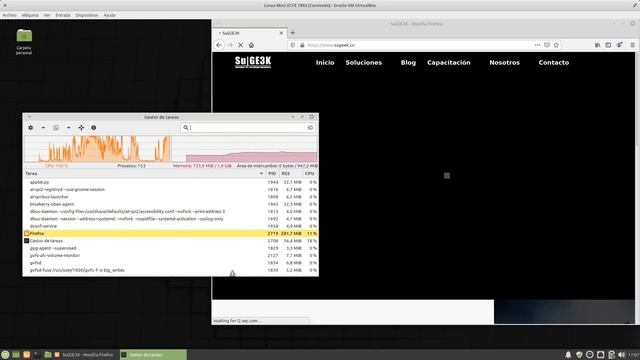Open the Capacitación nav link
Image resolution: width=640 pixels, height=360 pixels.
(449, 62)
